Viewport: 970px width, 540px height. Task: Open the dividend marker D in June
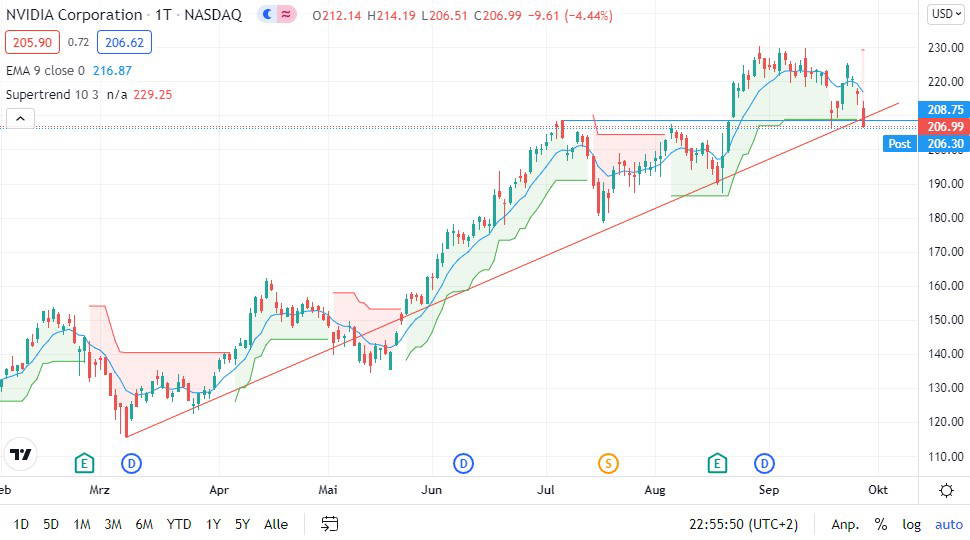463,463
